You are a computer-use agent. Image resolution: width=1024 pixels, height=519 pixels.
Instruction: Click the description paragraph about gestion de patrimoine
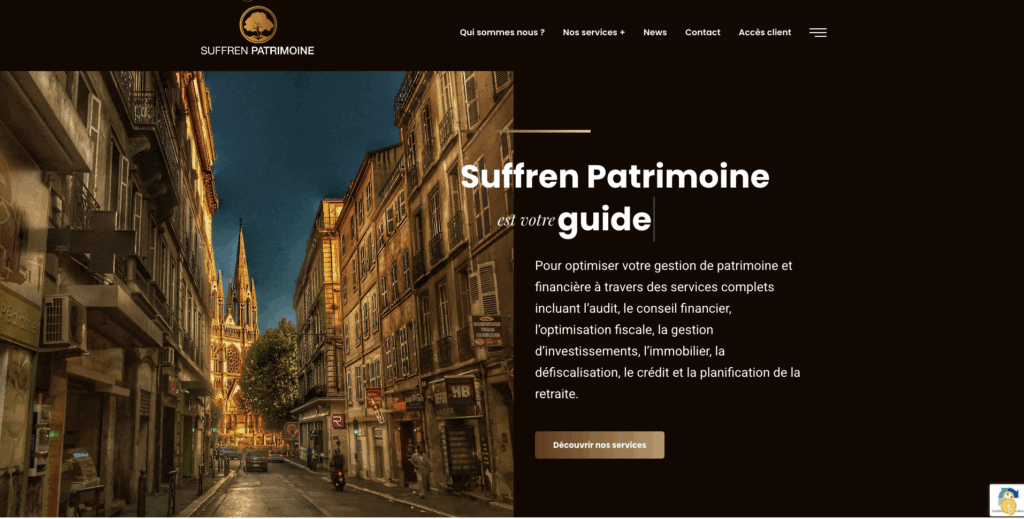click(667, 330)
